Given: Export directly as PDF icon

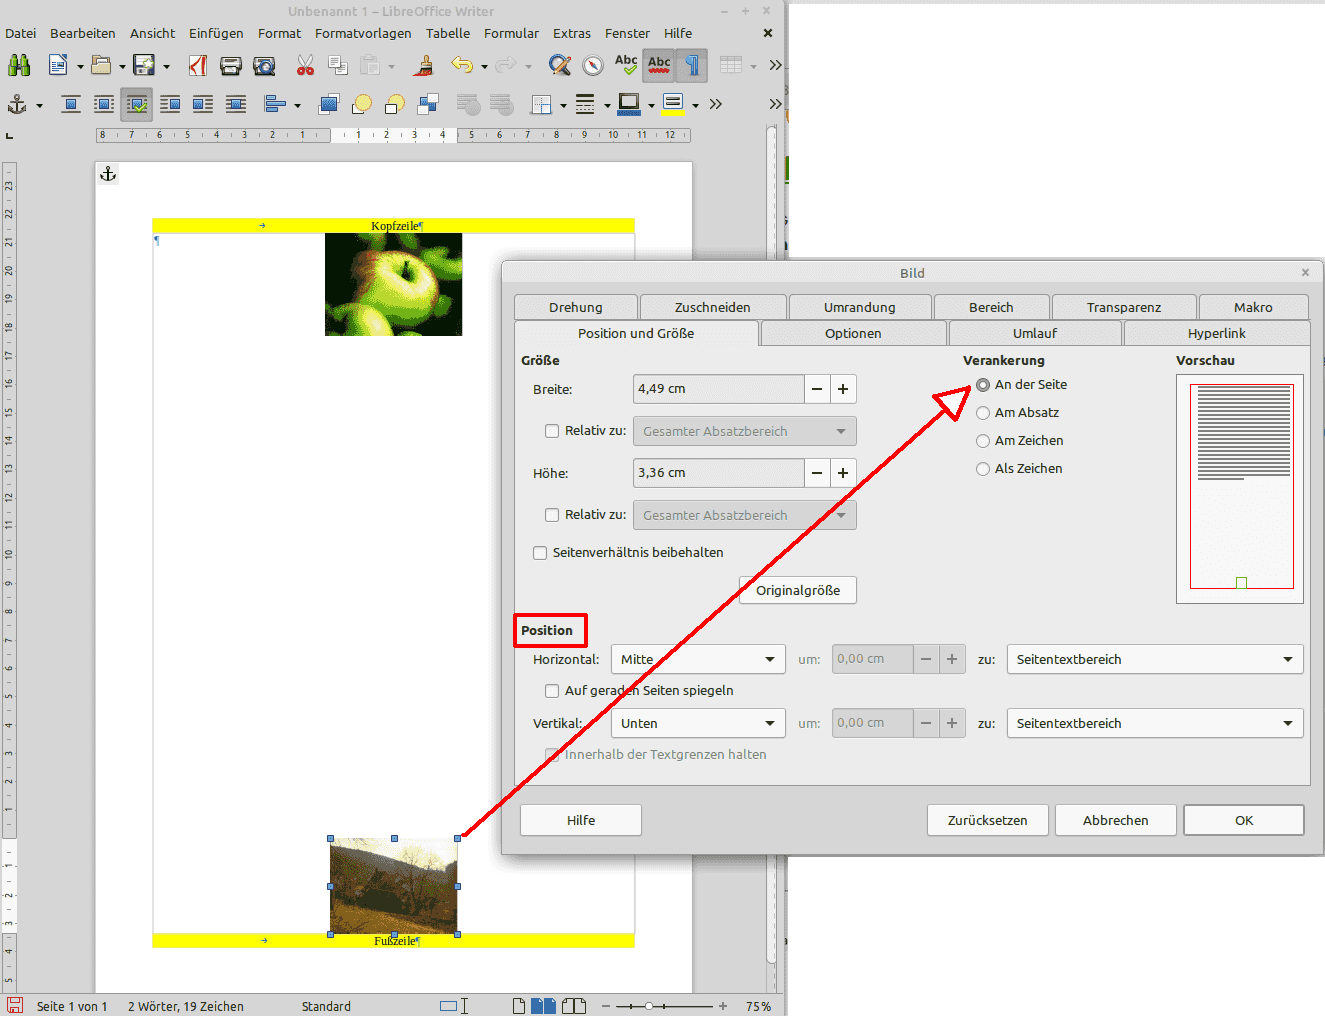Looking at the screenshot, I should click(x=198, y=66).
